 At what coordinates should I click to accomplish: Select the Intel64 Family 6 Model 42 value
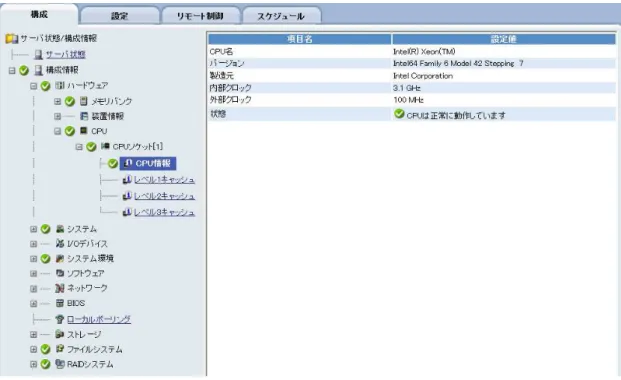(458, 63)
